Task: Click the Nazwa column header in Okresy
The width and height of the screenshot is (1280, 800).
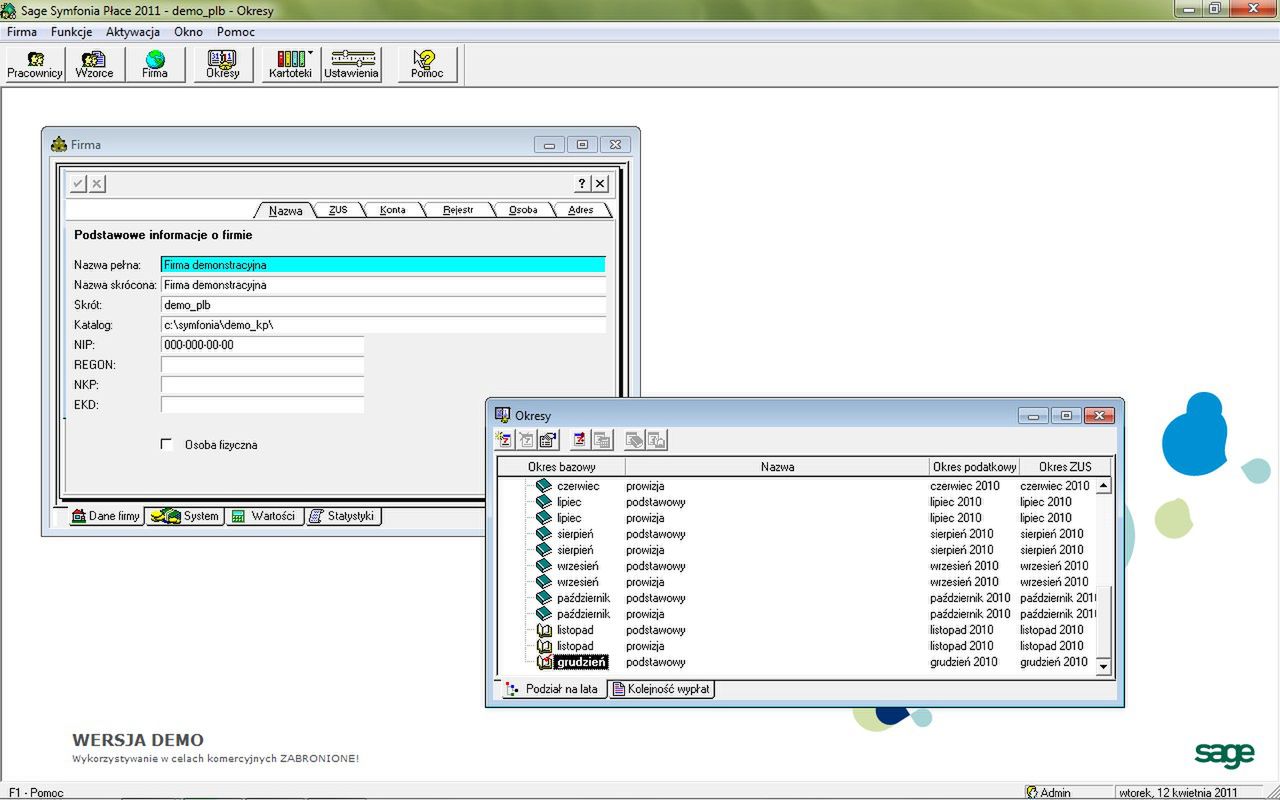Action: tap(777, 467)
